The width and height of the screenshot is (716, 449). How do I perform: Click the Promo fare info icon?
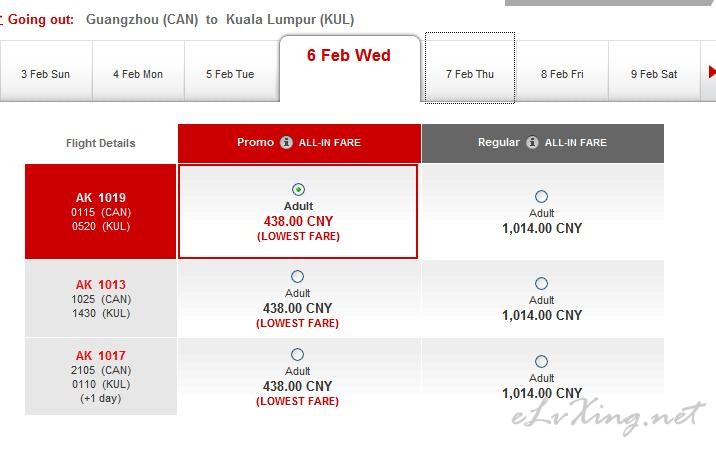click(286, 142)
